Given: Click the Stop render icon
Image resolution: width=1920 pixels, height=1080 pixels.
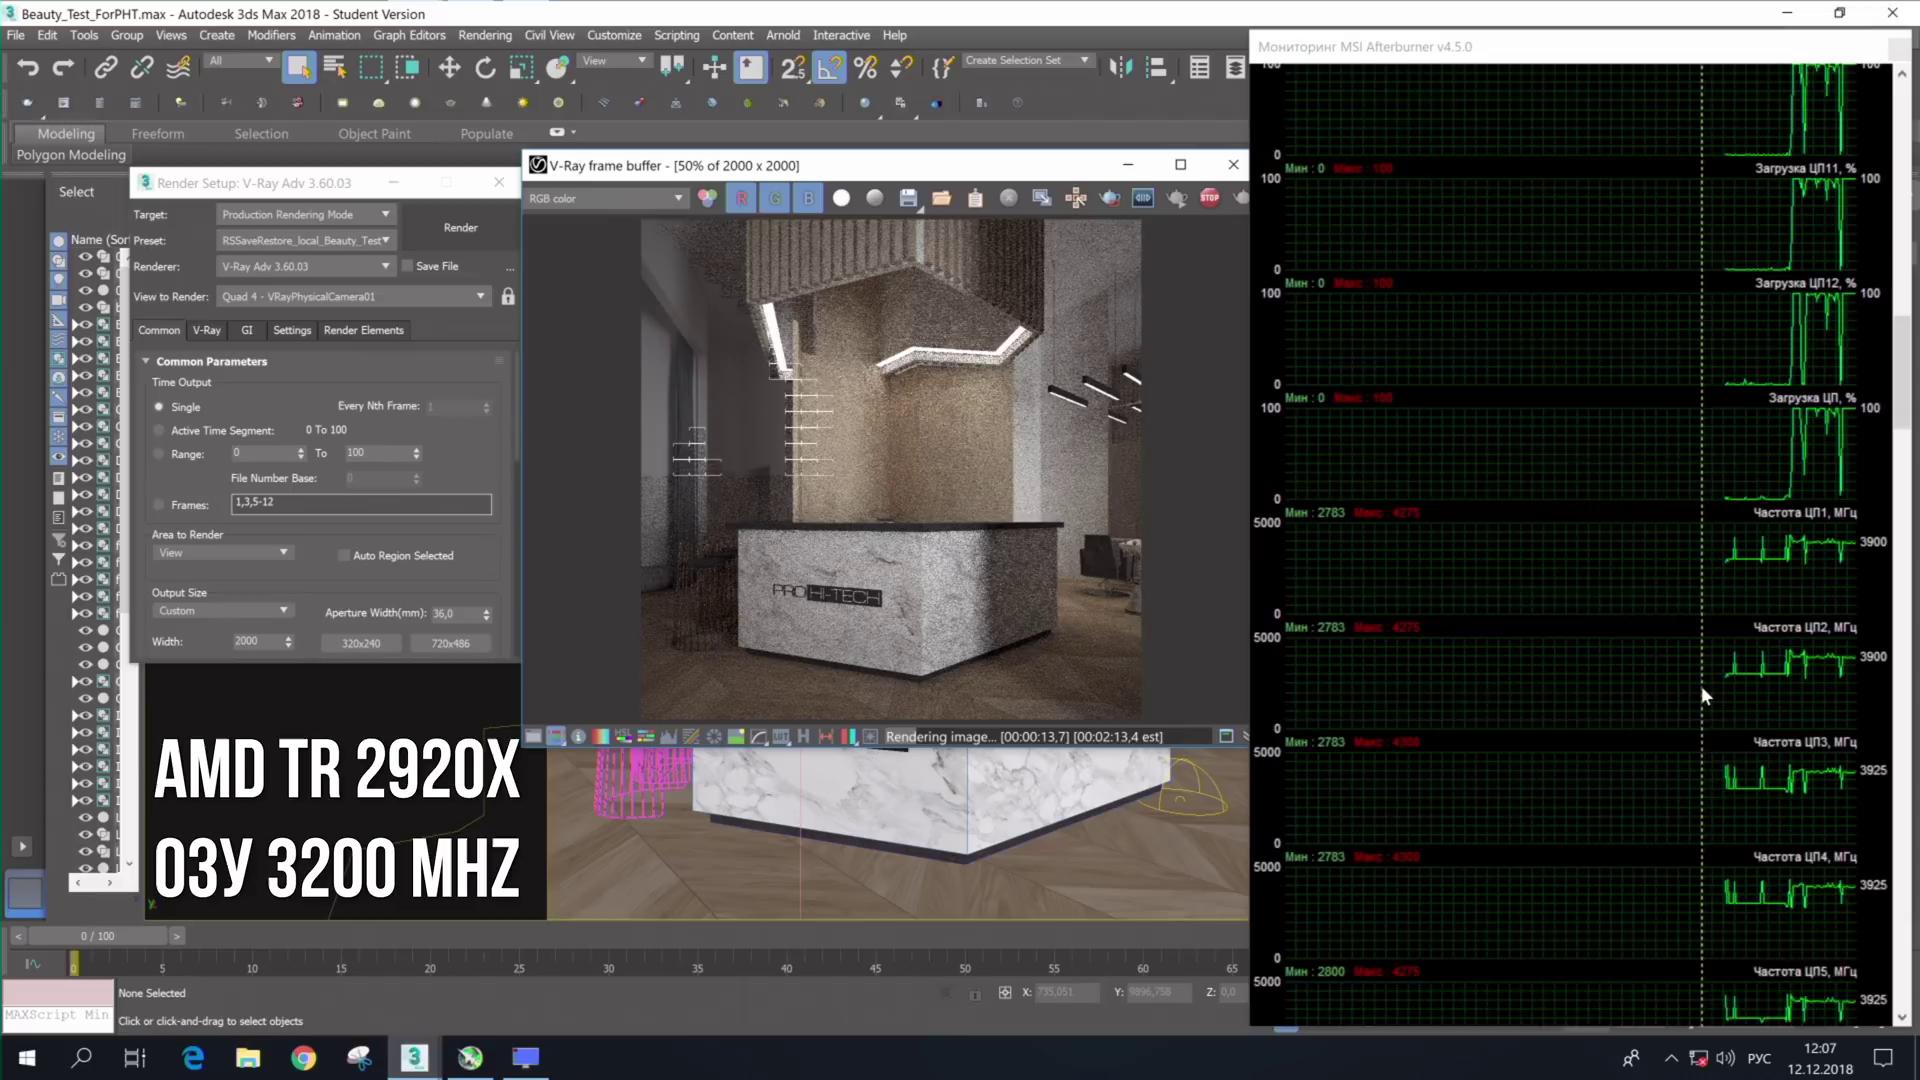Looking at the screenshot, I should pyautogui.click(x=1209, y=198).
